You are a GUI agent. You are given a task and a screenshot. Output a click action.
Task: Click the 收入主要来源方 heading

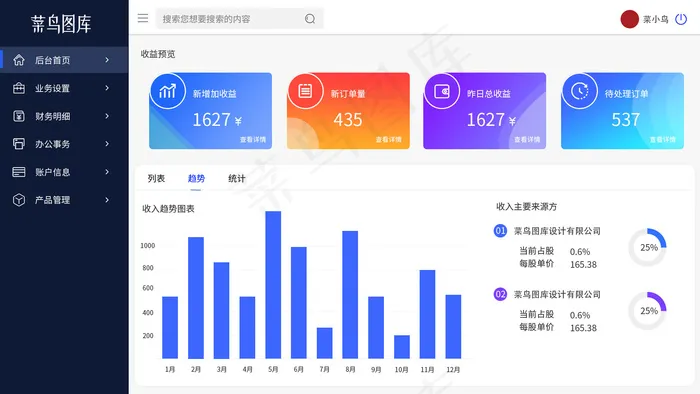click(526, 207)
